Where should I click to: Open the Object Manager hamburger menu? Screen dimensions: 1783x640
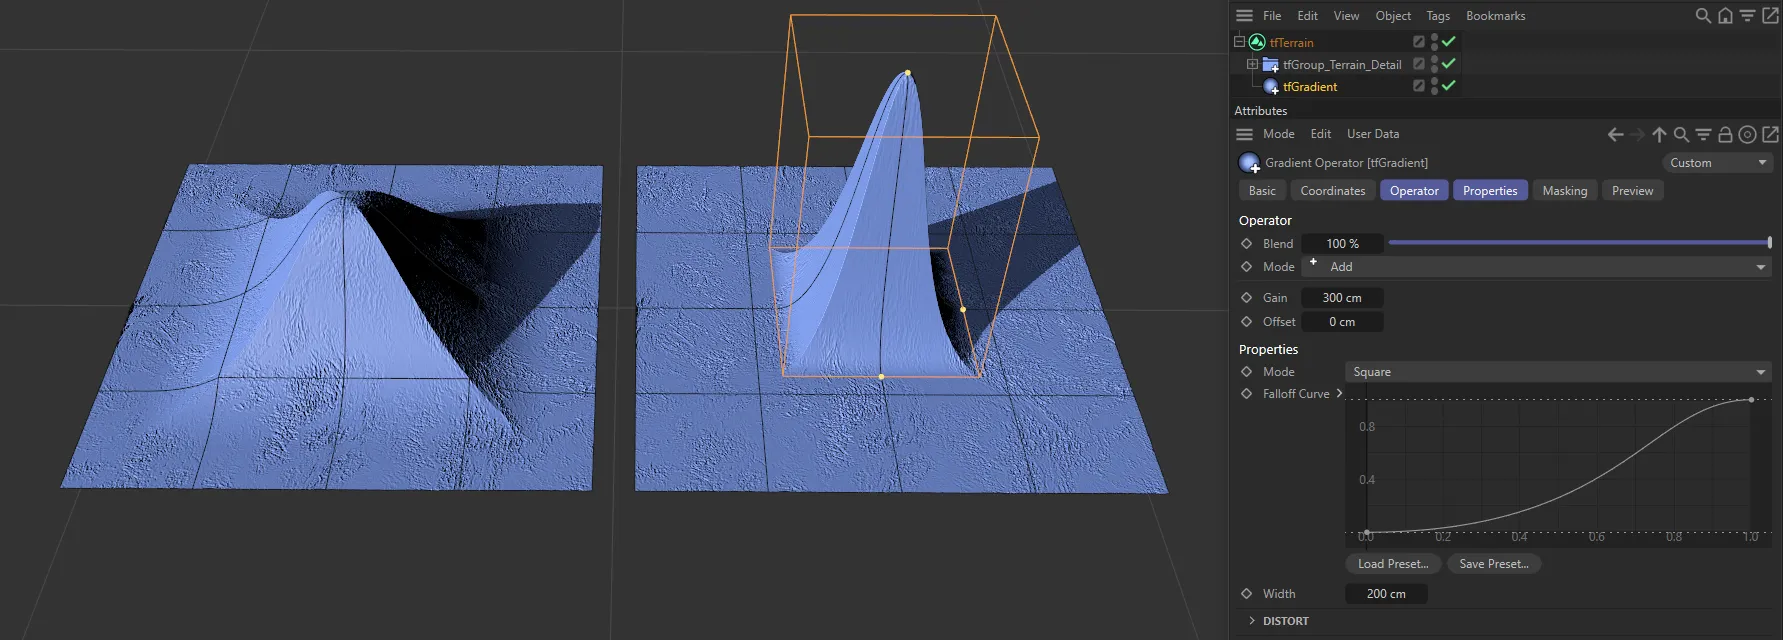click(x=1244, y=16)
